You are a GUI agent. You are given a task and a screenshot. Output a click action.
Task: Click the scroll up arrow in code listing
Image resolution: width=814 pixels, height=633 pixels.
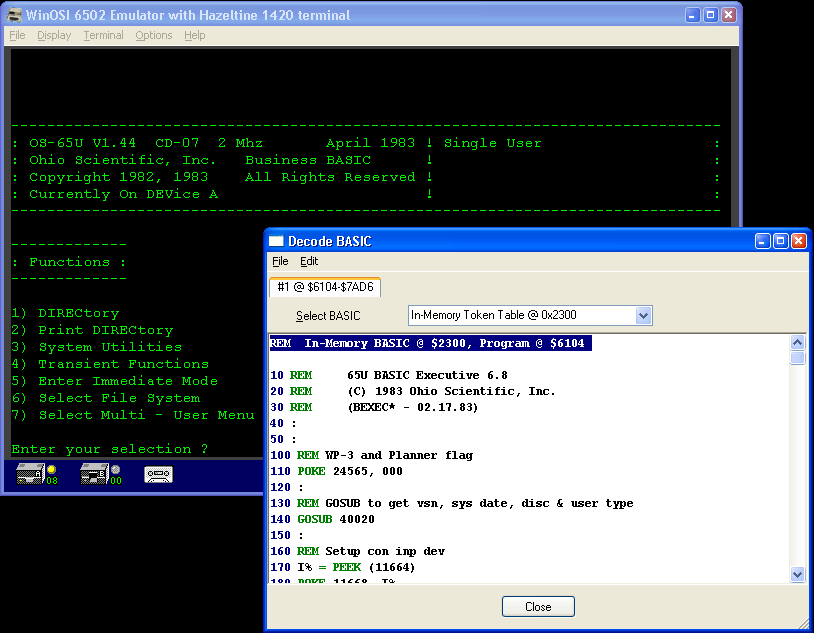click(x=797, y=342)
